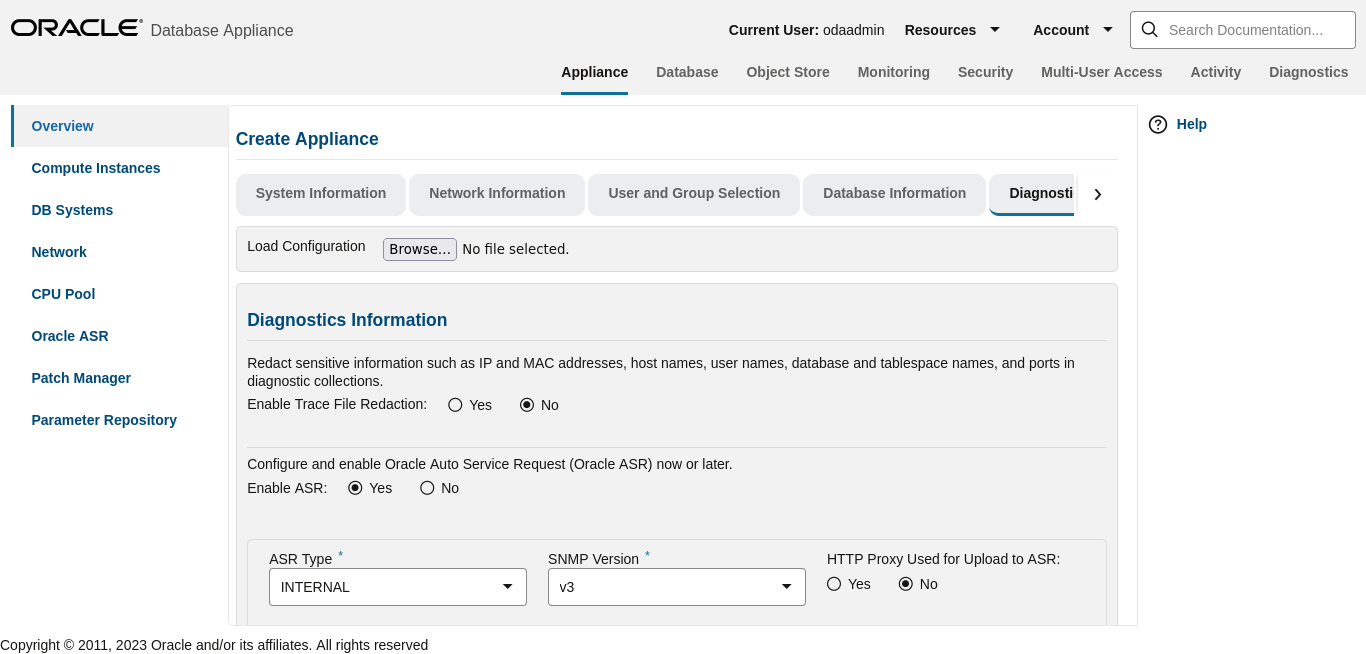Click the Help question mark icon

point(1158,125)
